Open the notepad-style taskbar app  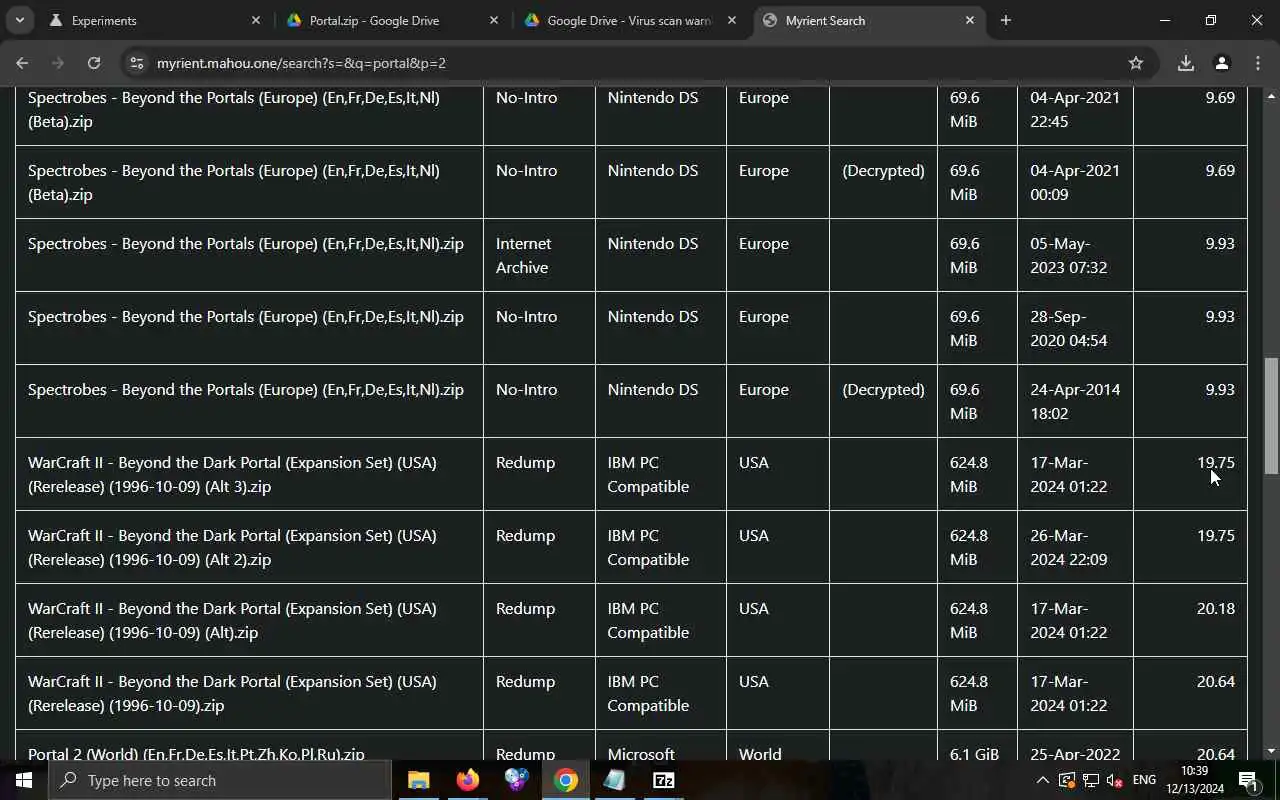(614, 780)
